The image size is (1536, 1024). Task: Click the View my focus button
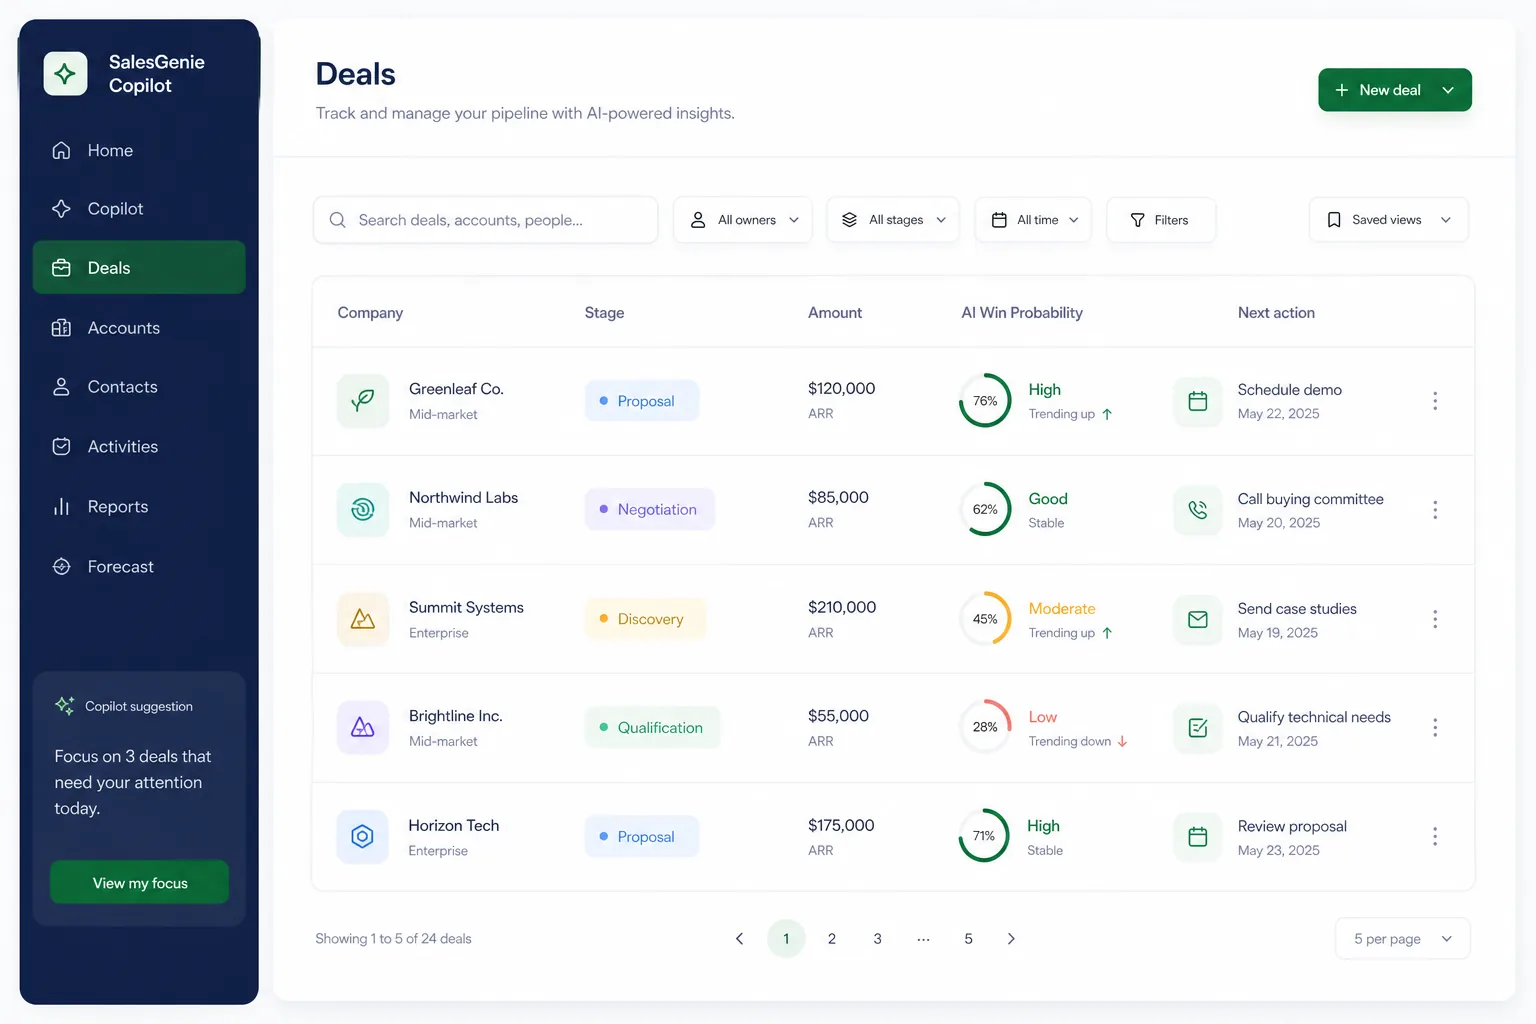(x=140, y=883)
